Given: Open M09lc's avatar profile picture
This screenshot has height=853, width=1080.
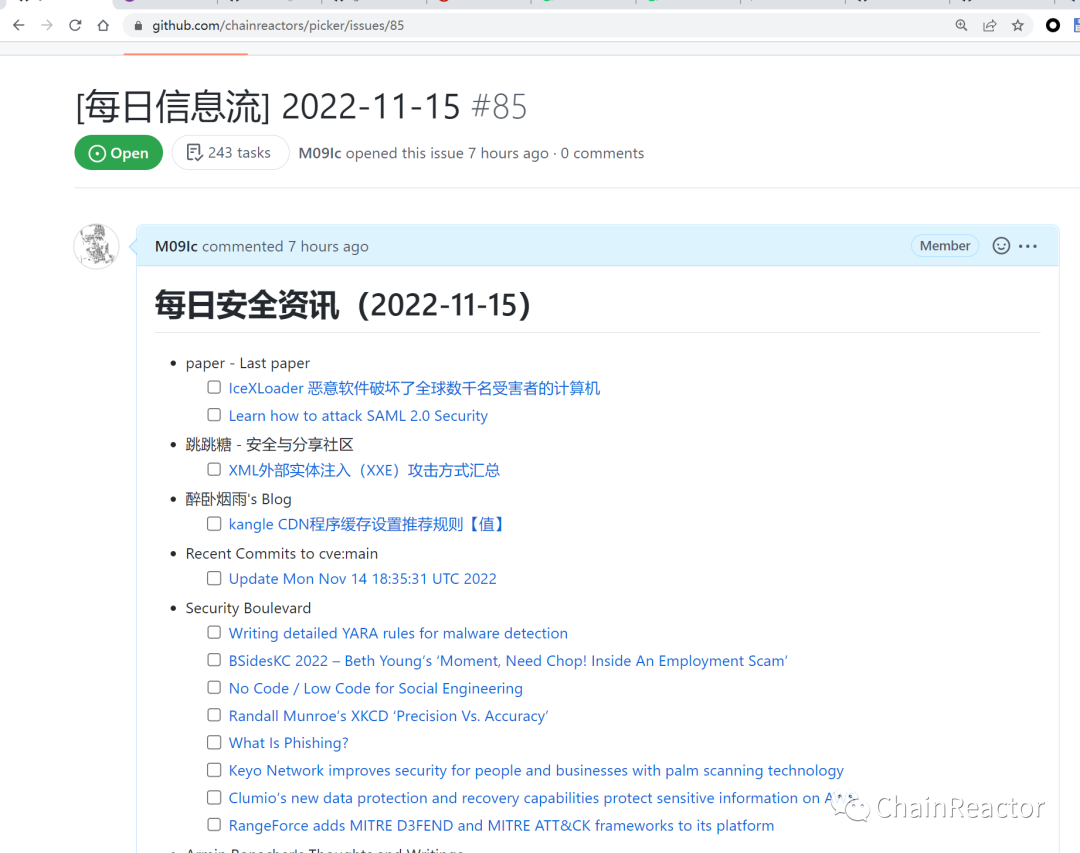Looking at the screenshot, I should pyautogui.click(x=96, y=246).
